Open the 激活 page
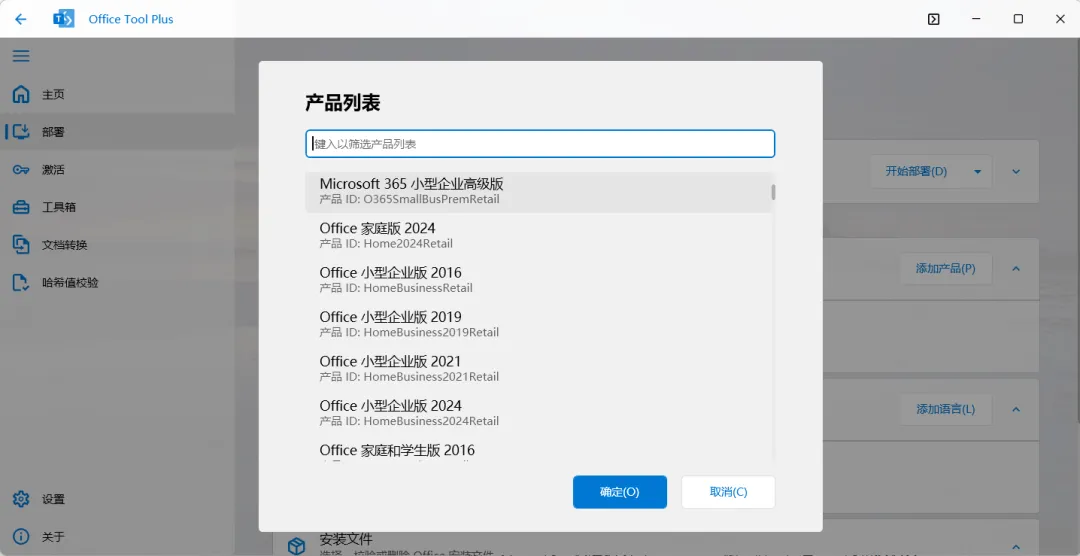Image resolution: width=1080 pixels, height=556 pixels. (x=117, y=169)
